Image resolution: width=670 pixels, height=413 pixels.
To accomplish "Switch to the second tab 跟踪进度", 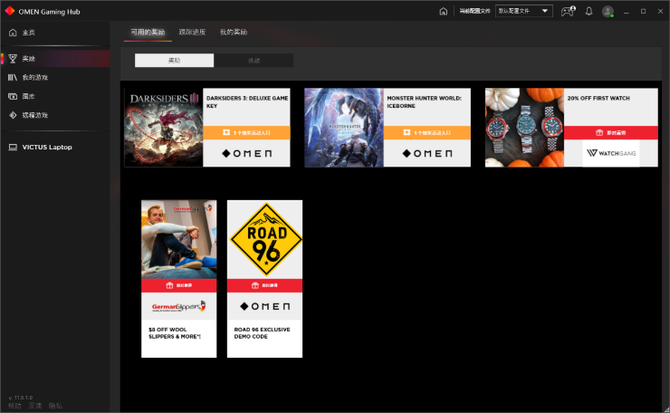I will 192,32.
